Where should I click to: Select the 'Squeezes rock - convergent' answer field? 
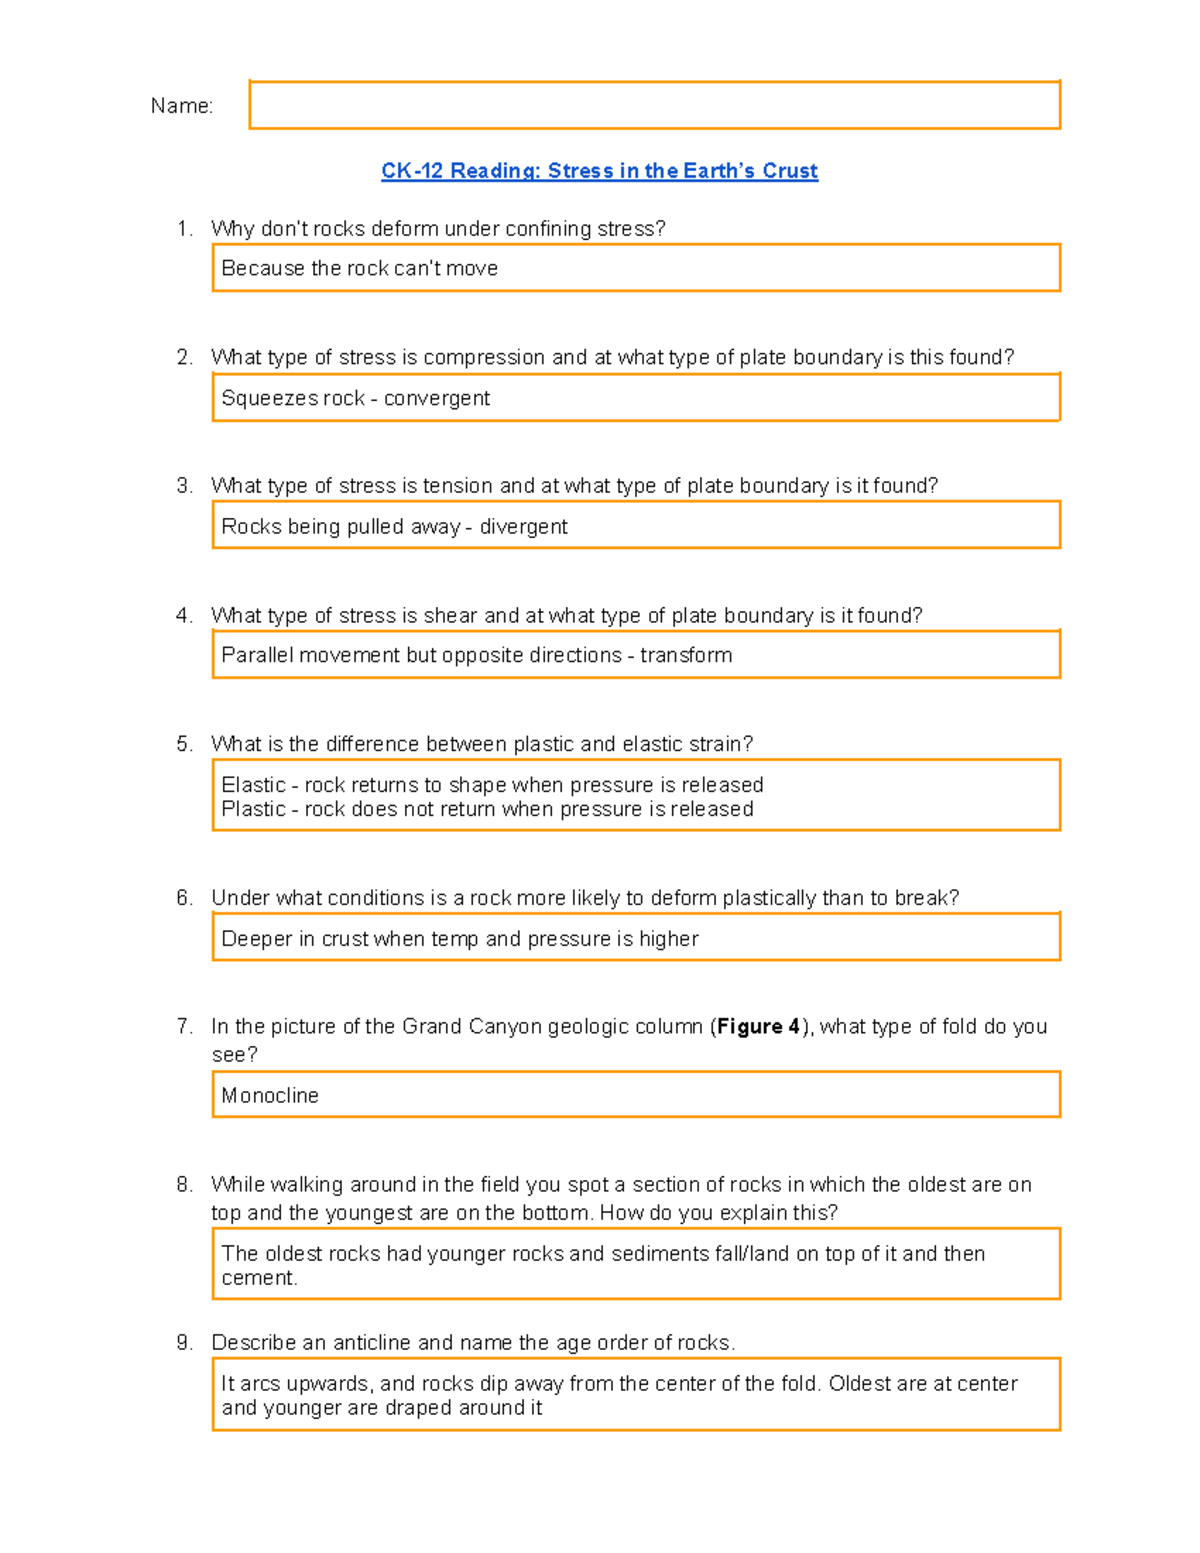pyautogui.click(x=636, y=398)
